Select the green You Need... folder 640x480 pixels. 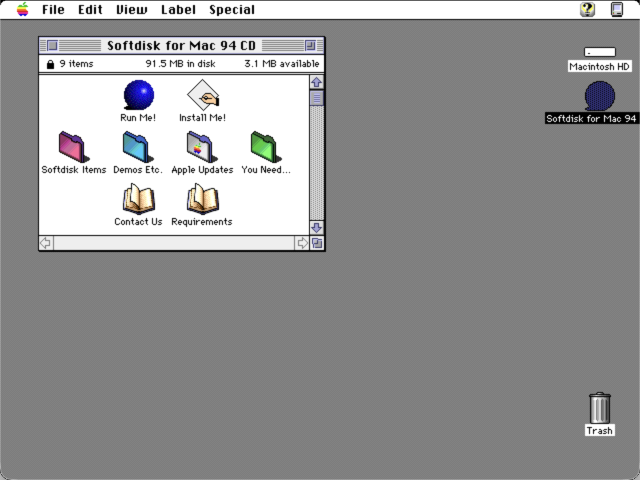266,147
